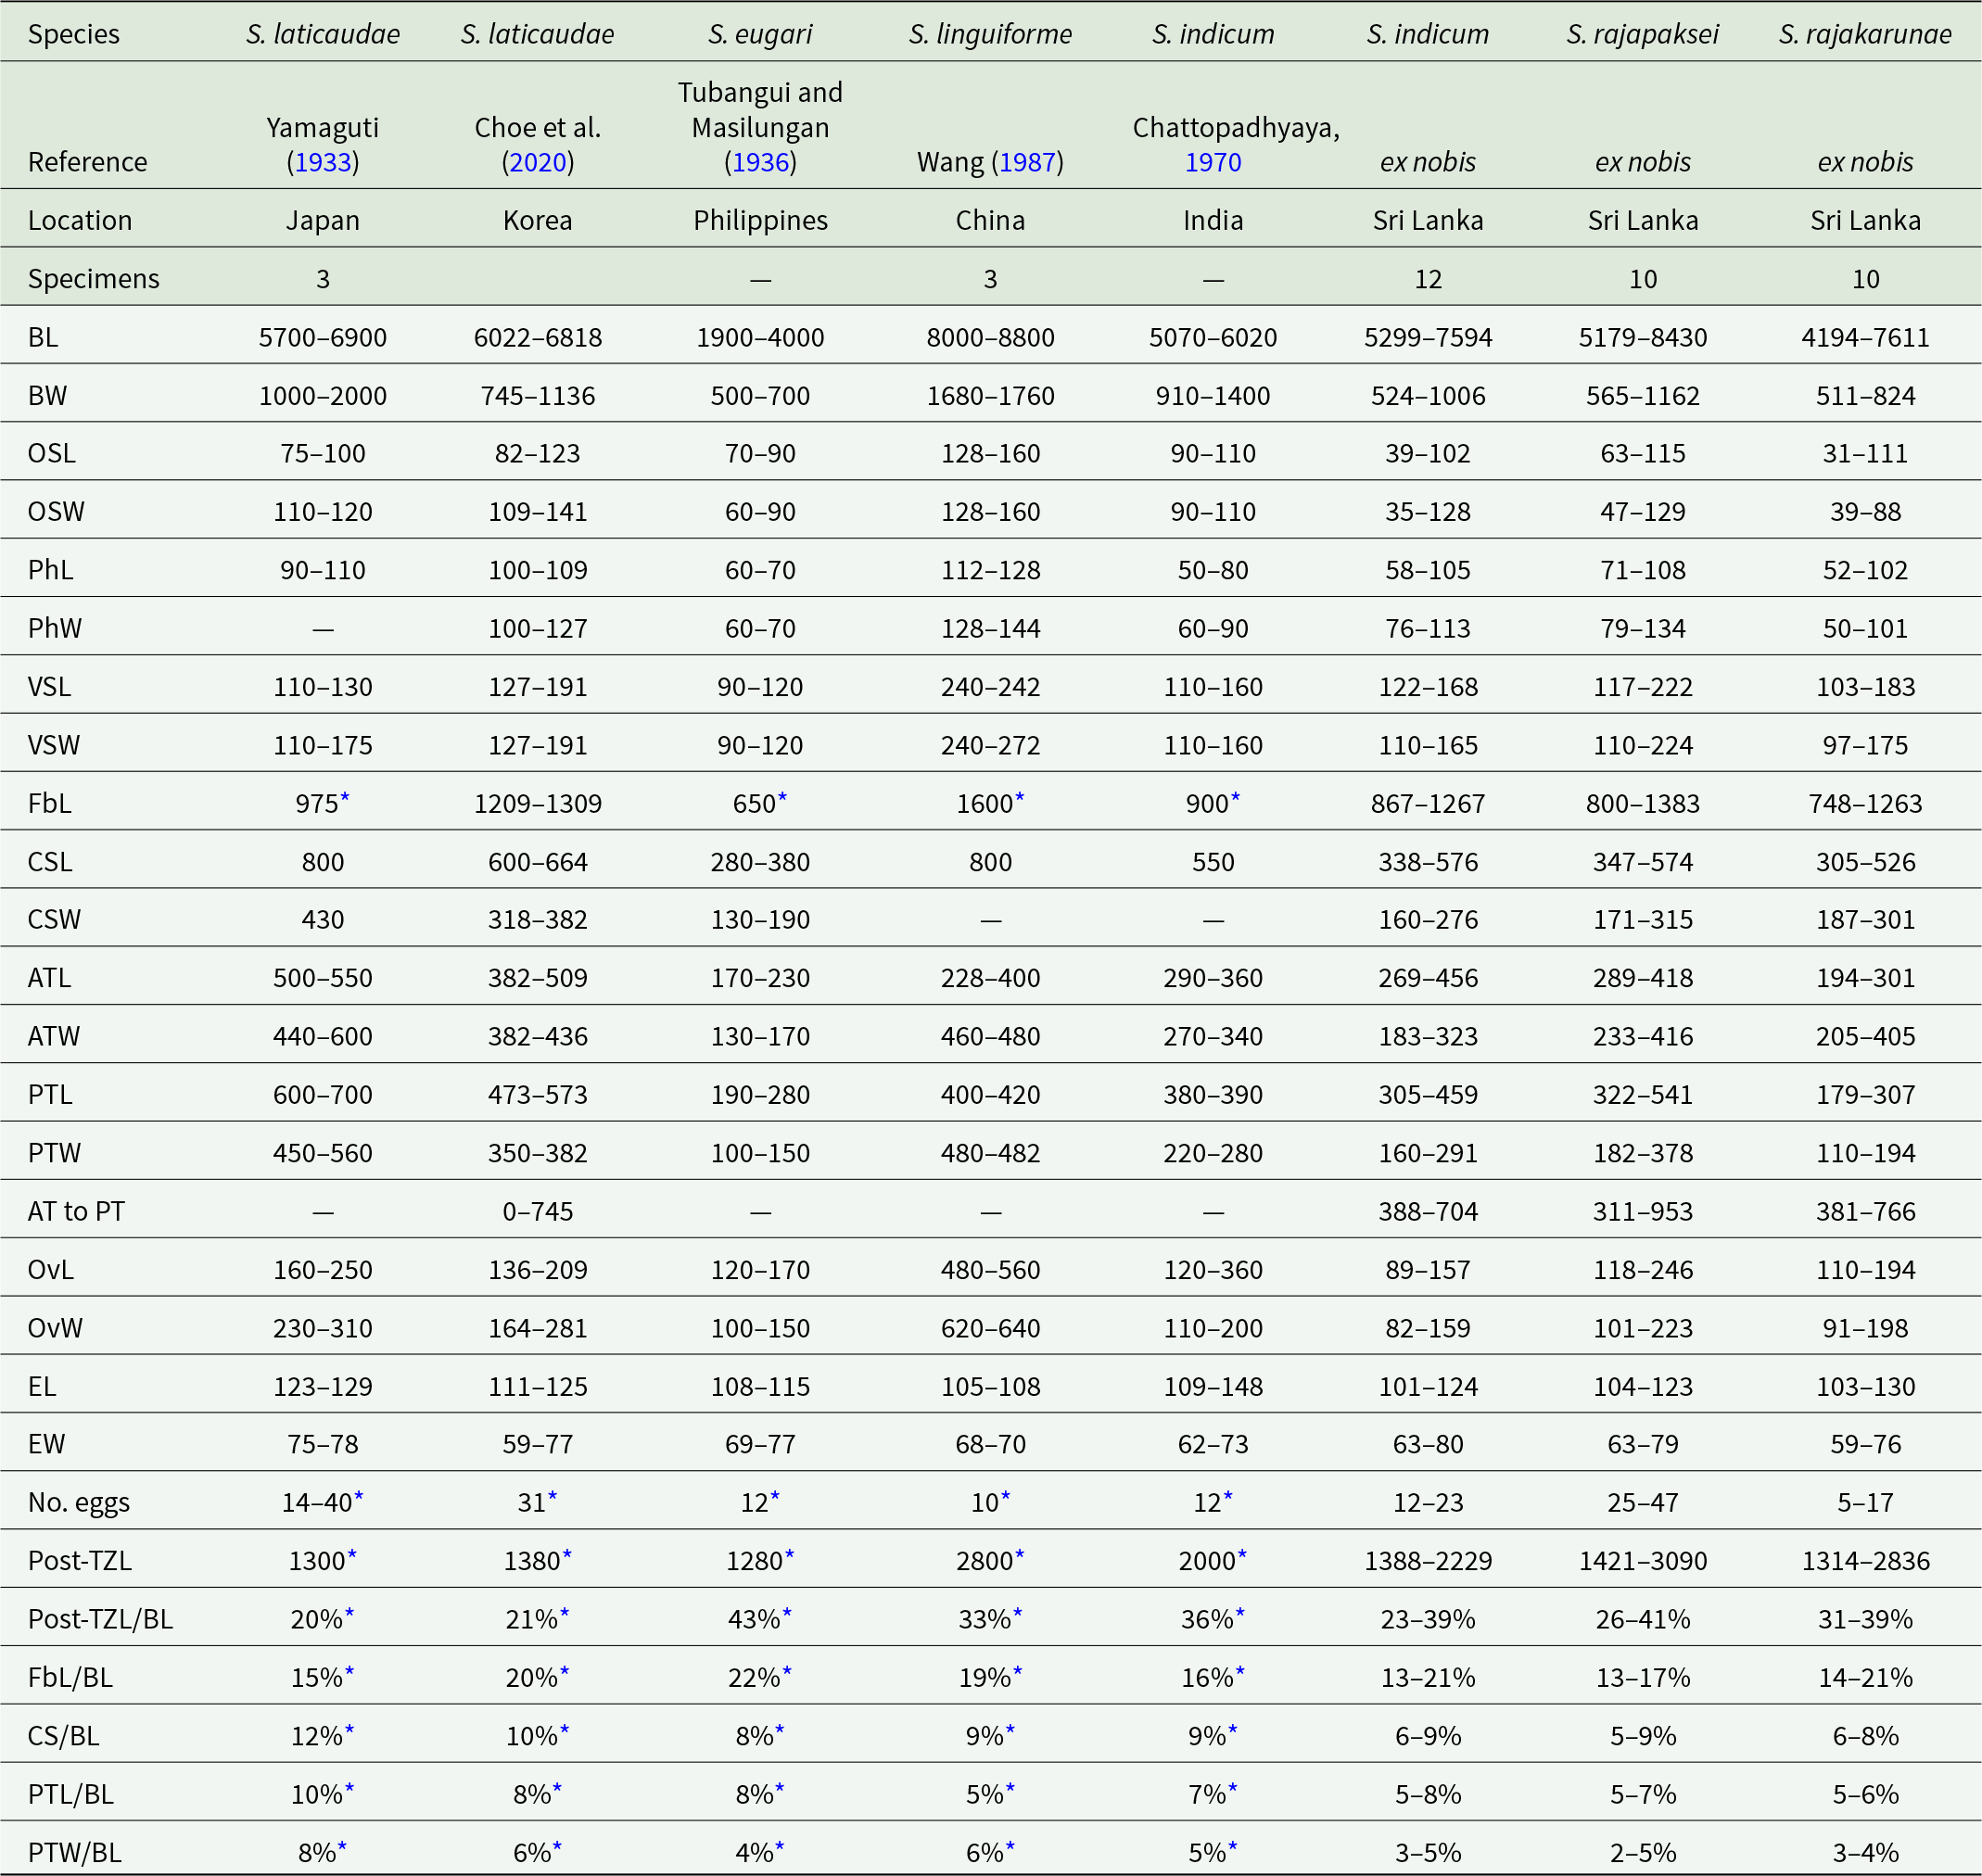Click the 1936 Tubangui and Masilungan reference
Viewport: 1982px width, 1876px height.
[x=760, y=162]
